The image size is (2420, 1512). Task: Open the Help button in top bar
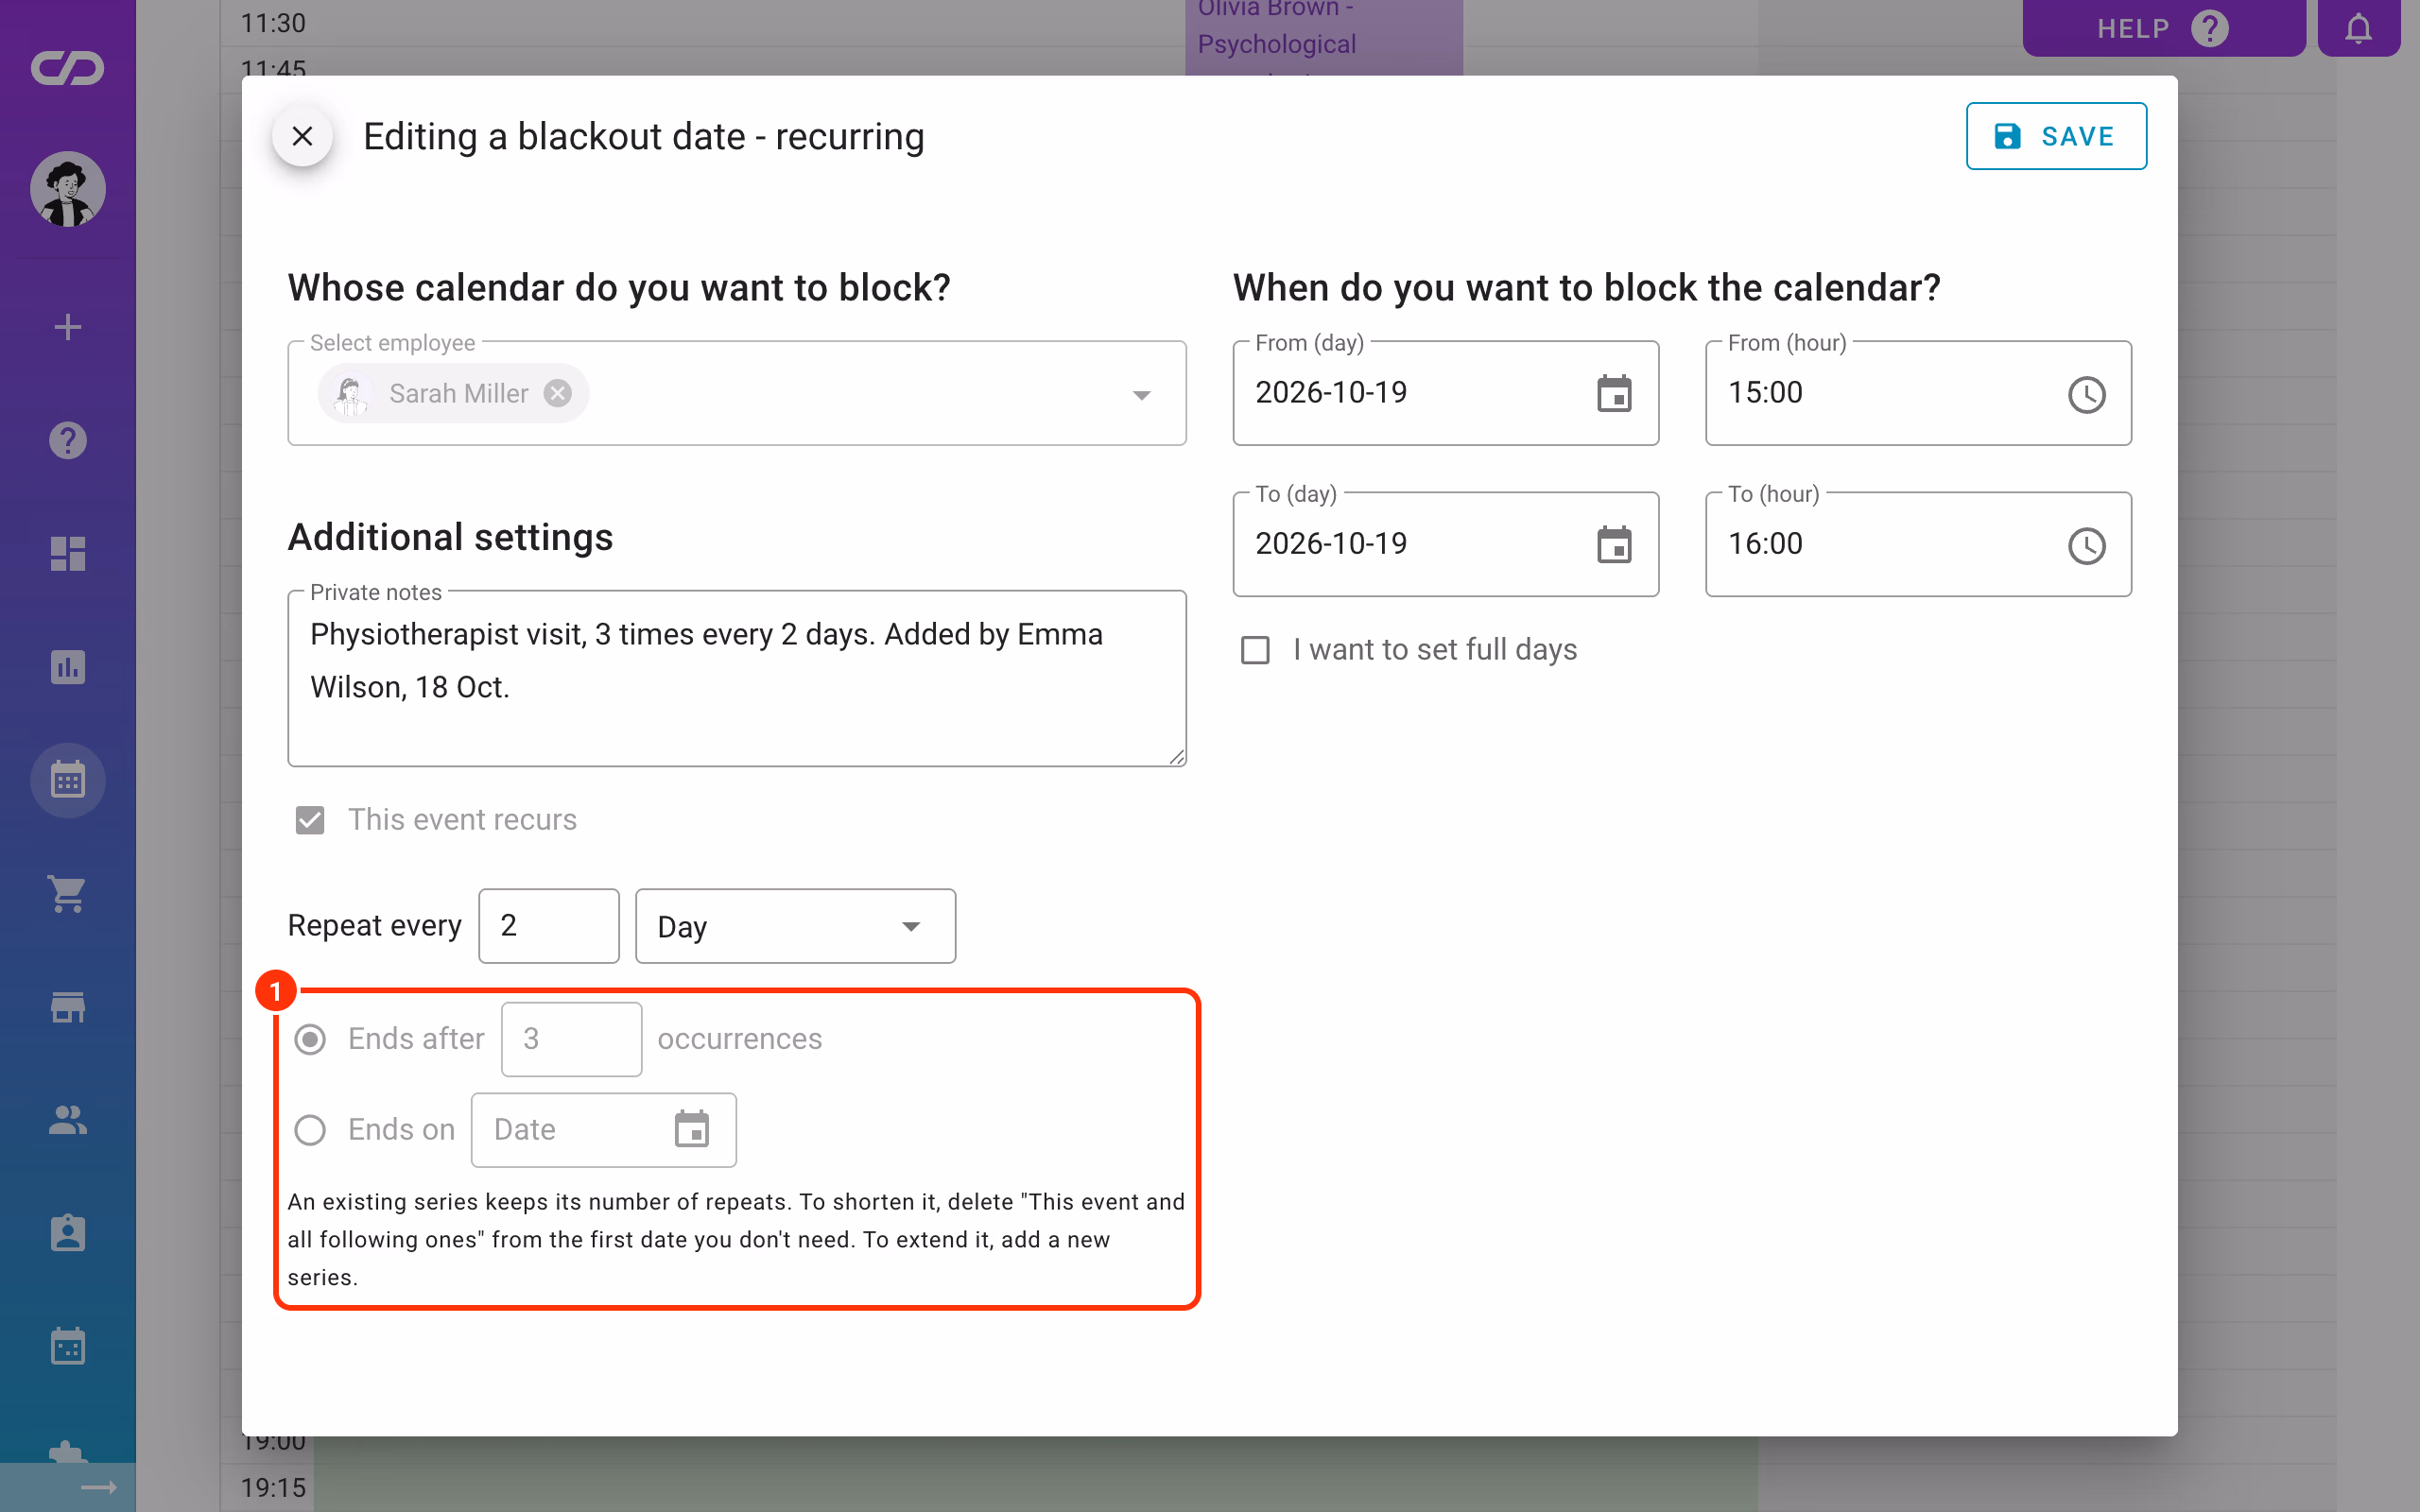click(2163, 28)
